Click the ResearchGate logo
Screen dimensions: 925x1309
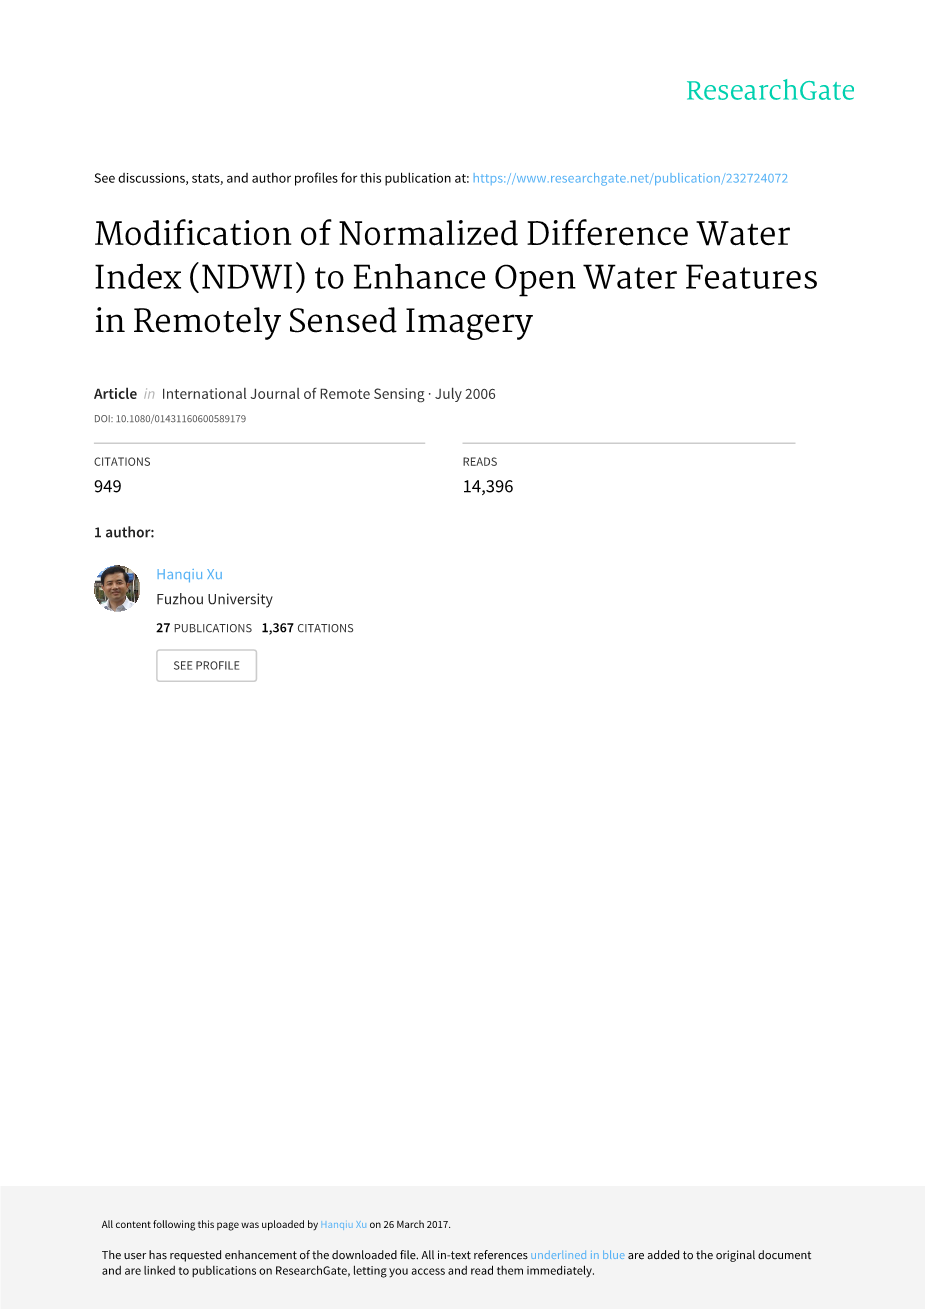[770, 91]
